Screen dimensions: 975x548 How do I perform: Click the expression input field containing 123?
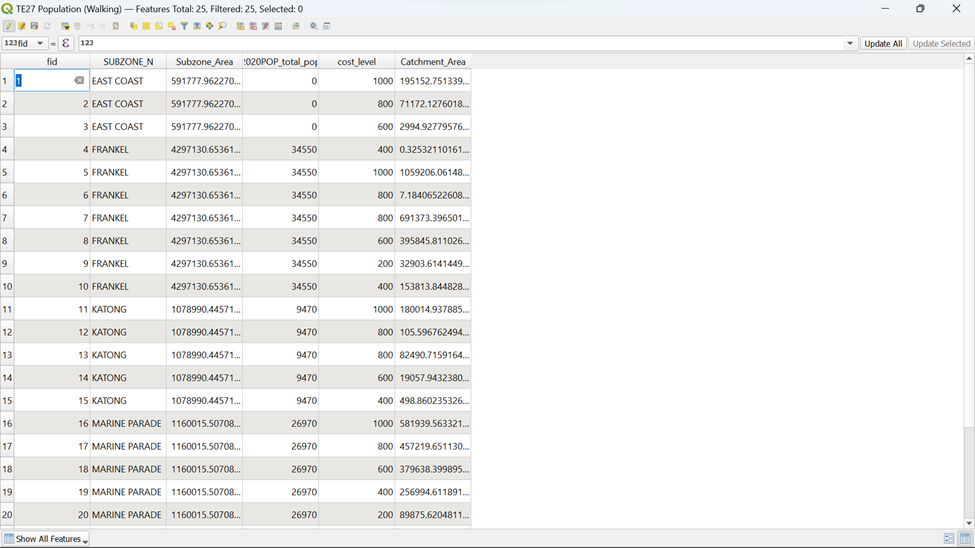click(460, 44)
